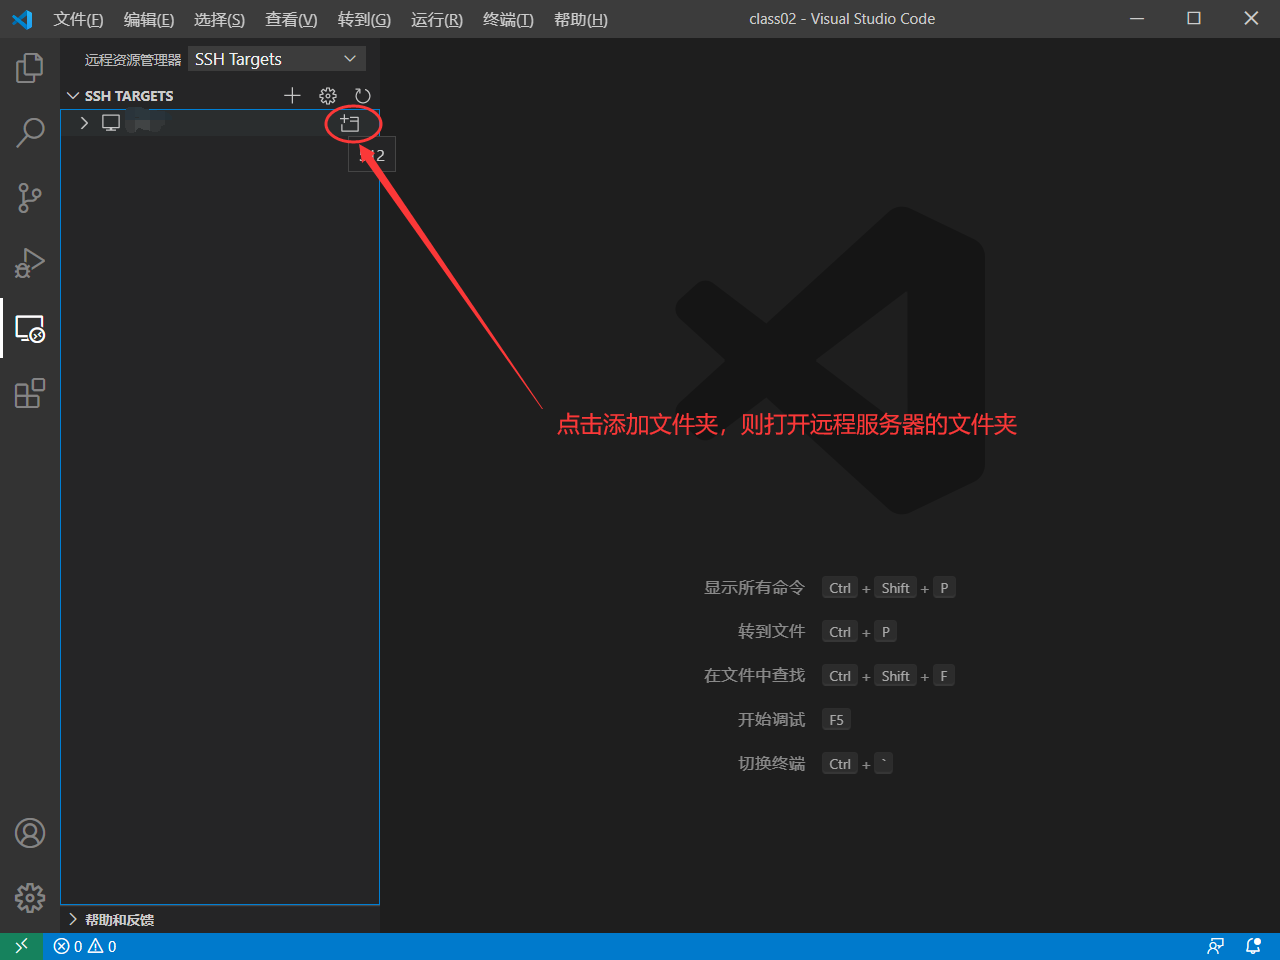Screen dimensions: 1280x960
Task: Open notifications bell in status bar
Action: [1253, 946]
